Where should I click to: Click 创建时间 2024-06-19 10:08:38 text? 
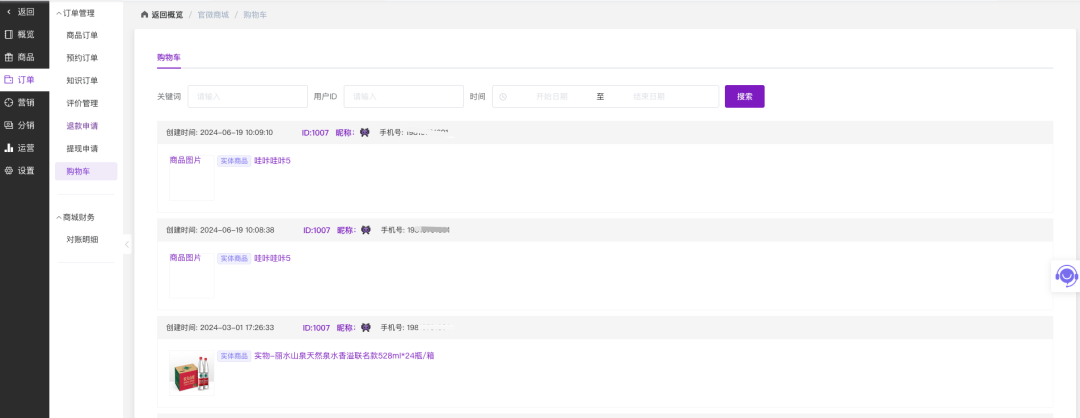pos(220,230)
